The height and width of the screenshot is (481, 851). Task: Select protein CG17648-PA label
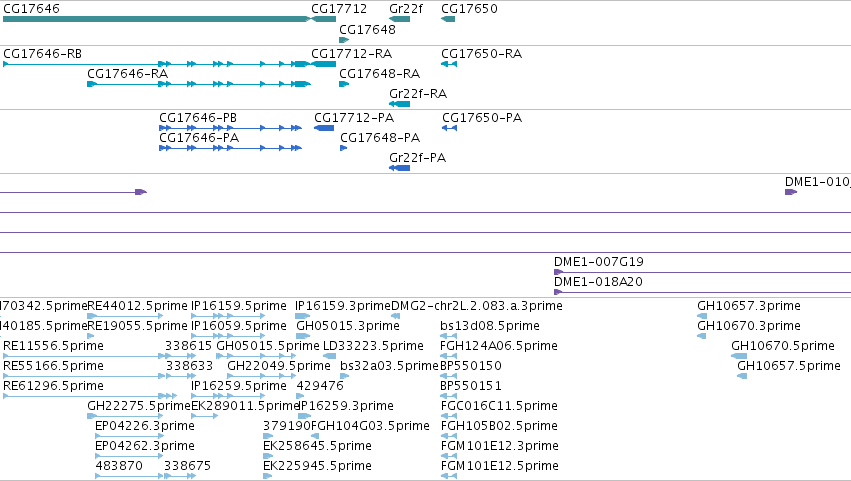380,138
